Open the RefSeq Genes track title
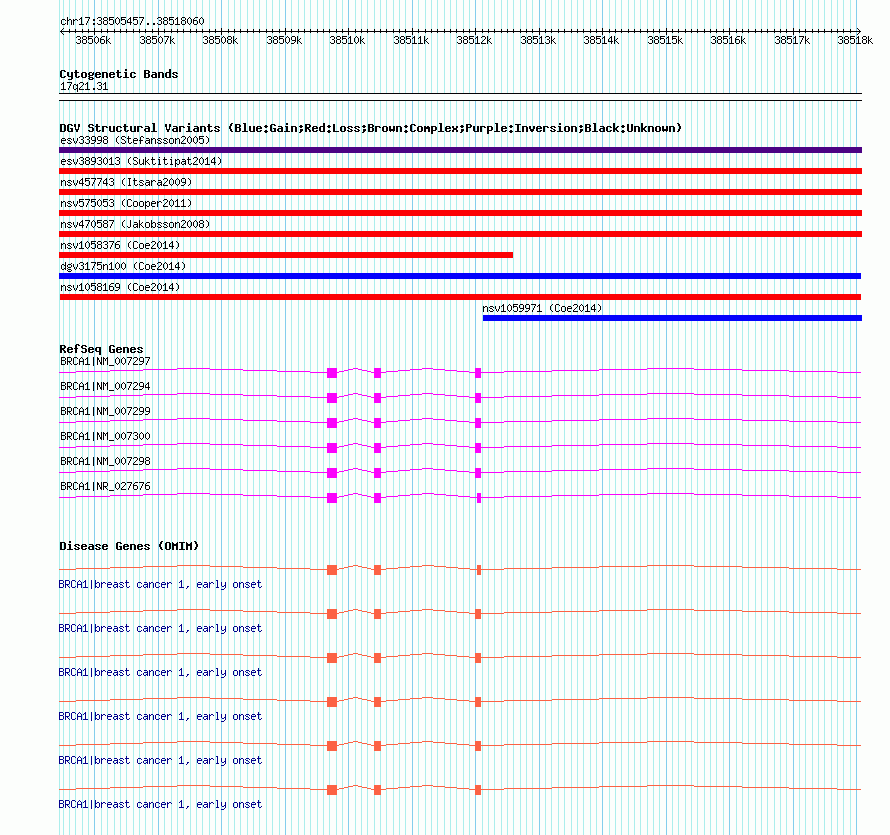 [x=101, y=349]
